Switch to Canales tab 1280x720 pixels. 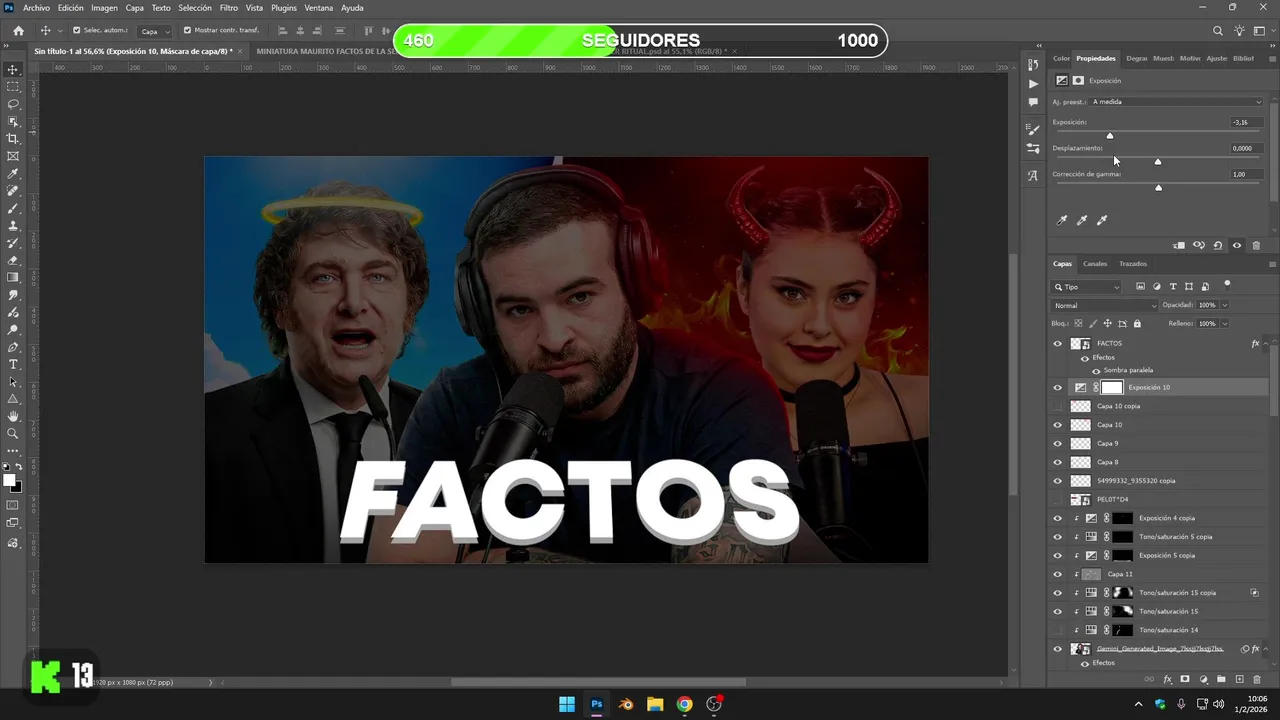click(1095, 264)
